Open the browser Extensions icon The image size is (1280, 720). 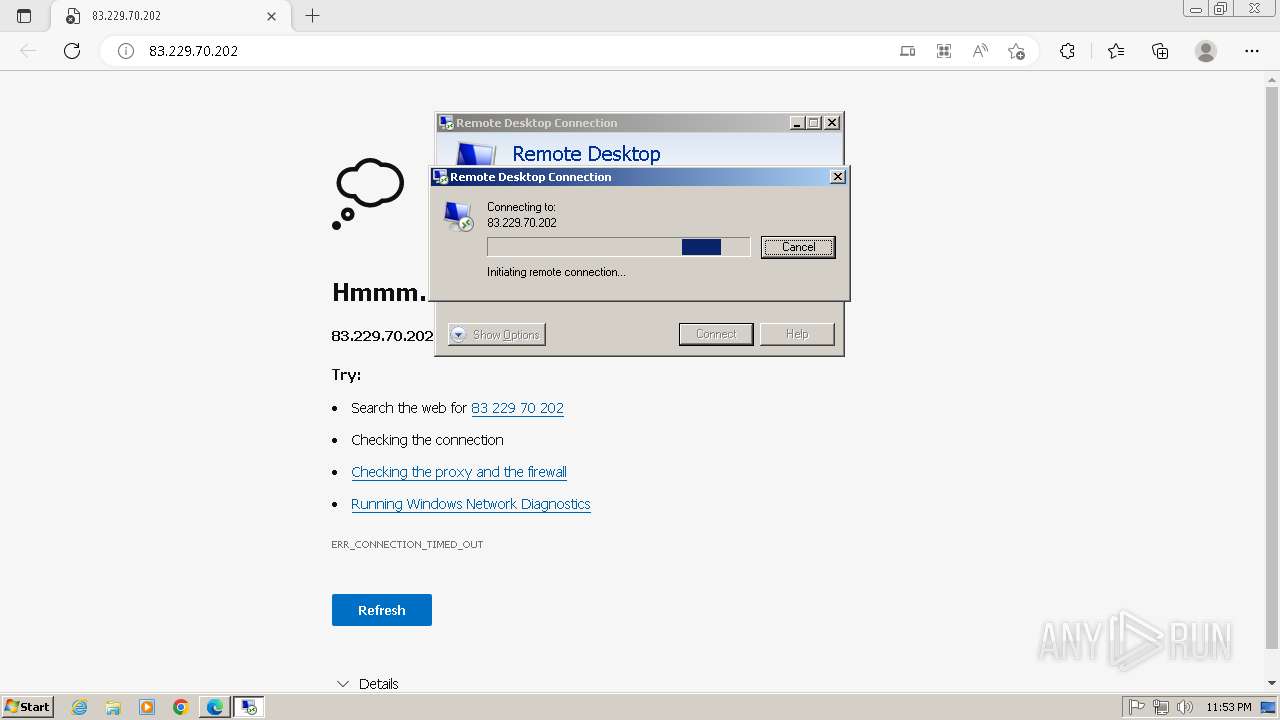click(x=1067, y=51)
